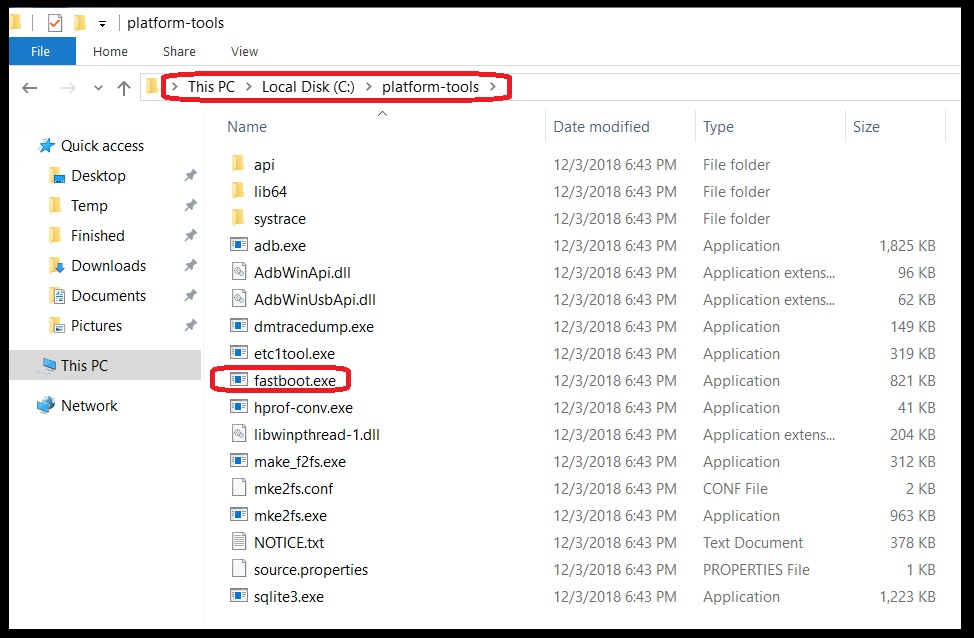
Task: Click the '1,825 KB' size of adb.exe
Action: tap(908, 246)
